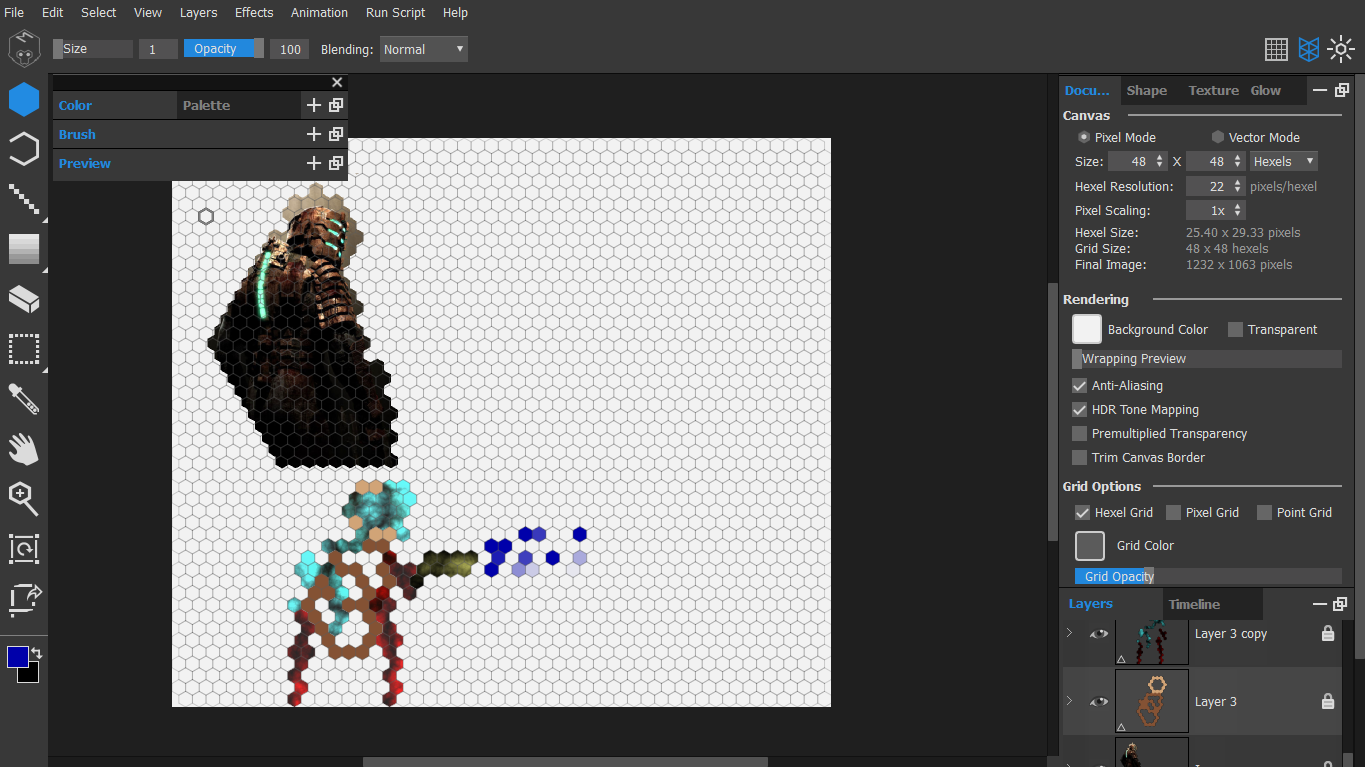The width and height of the screenshot is (1365, 767).
Task: Click the sun brightness icon
Action: point(1341,49)
